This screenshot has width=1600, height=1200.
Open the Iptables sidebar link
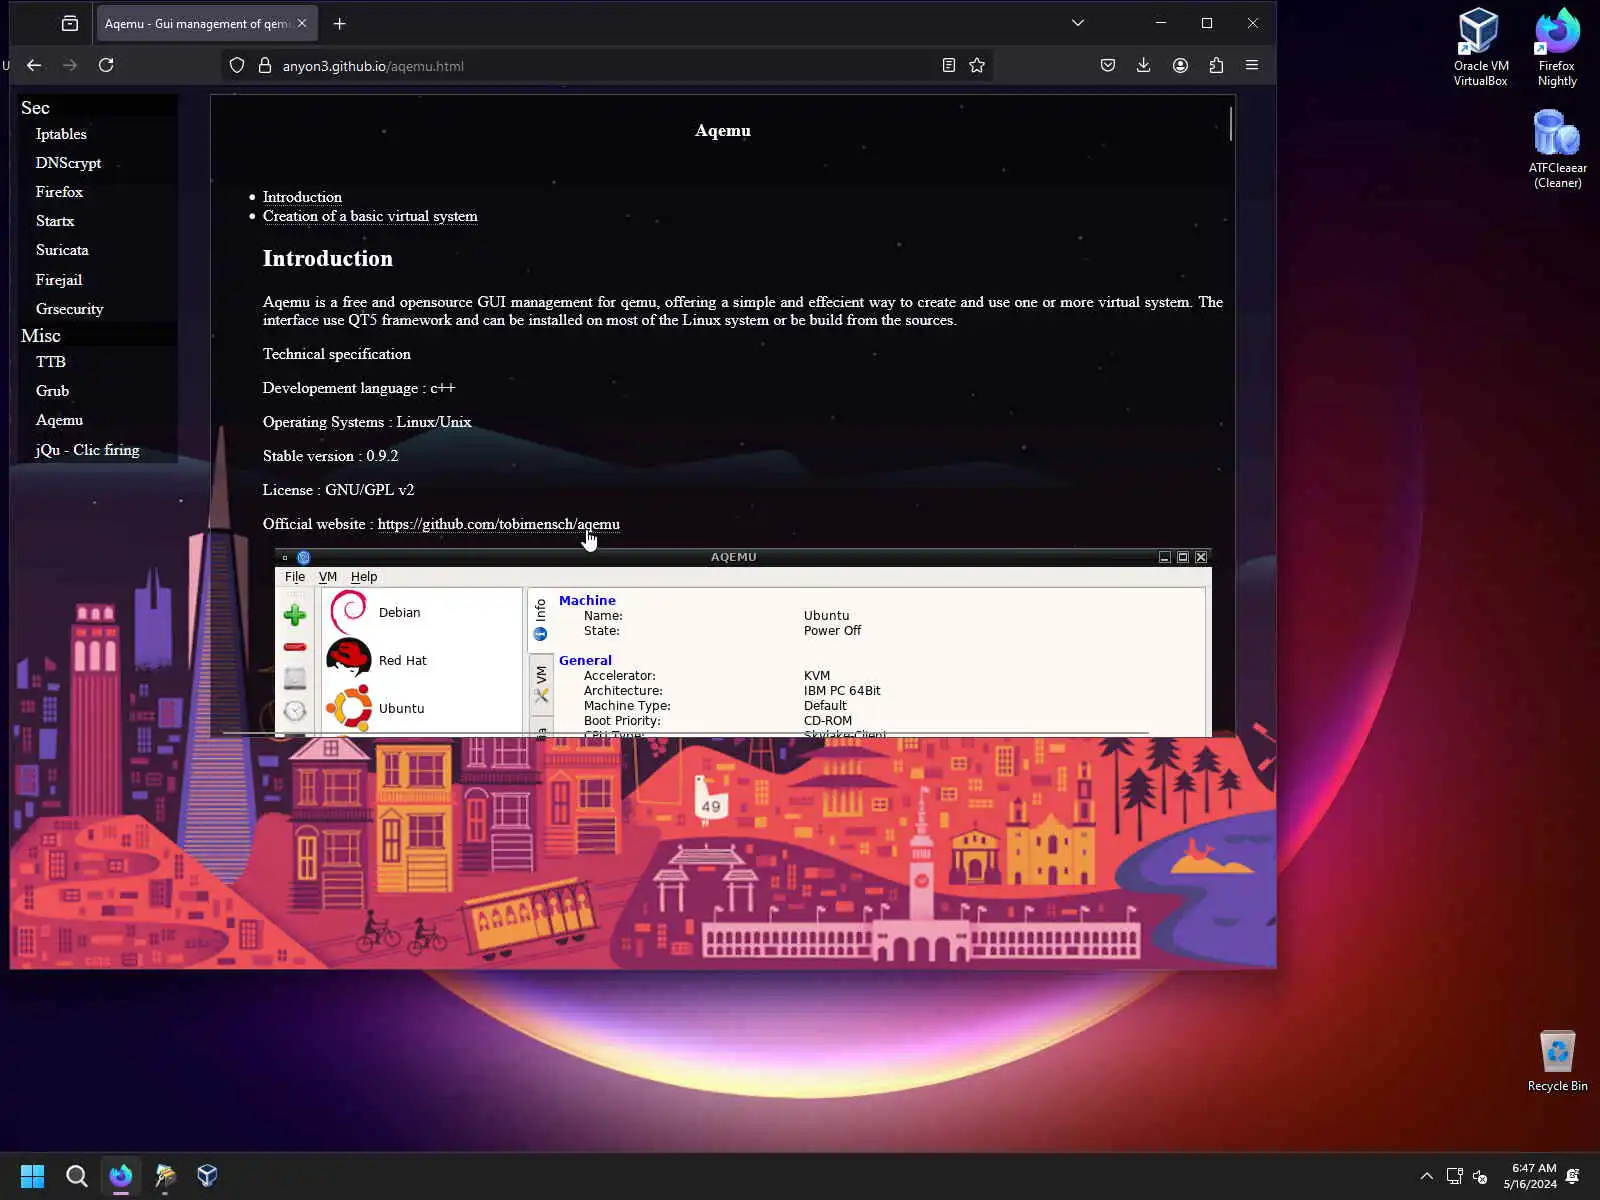[61, 134]
